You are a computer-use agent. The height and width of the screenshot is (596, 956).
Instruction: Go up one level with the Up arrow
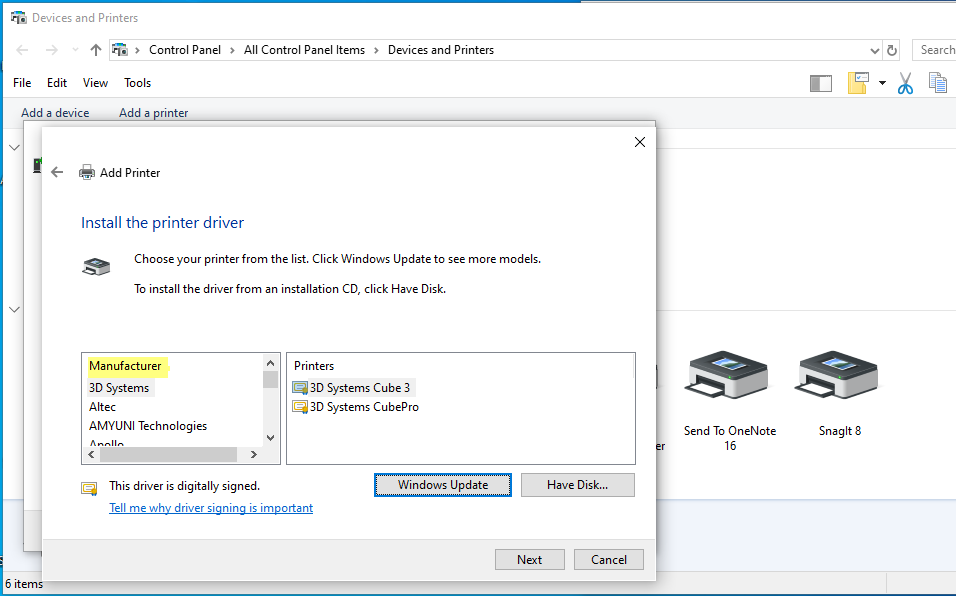click(96, 50)
